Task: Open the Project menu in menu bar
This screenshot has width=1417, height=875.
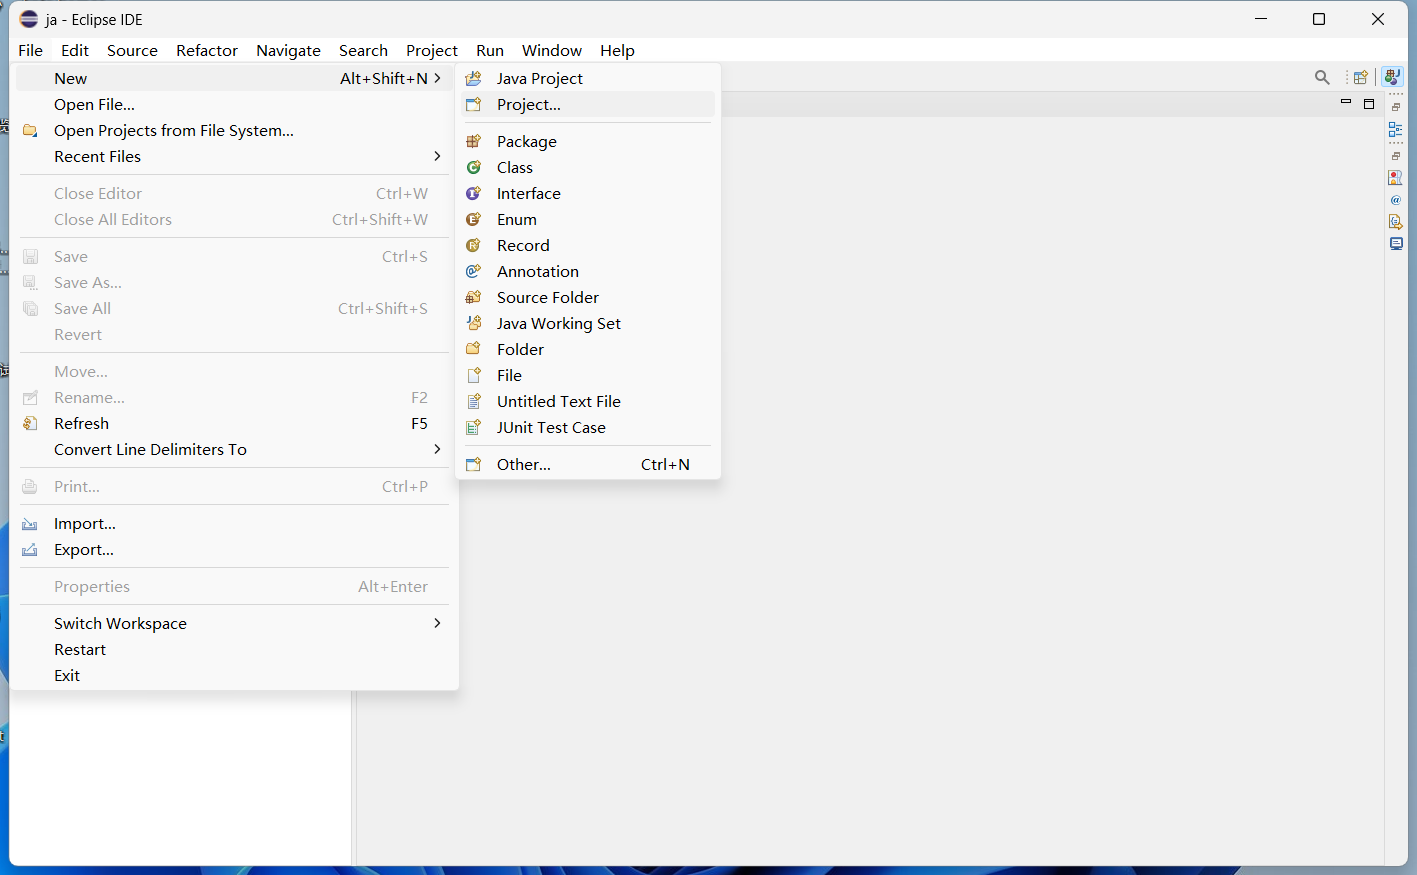Action: [x=432, y=50]
